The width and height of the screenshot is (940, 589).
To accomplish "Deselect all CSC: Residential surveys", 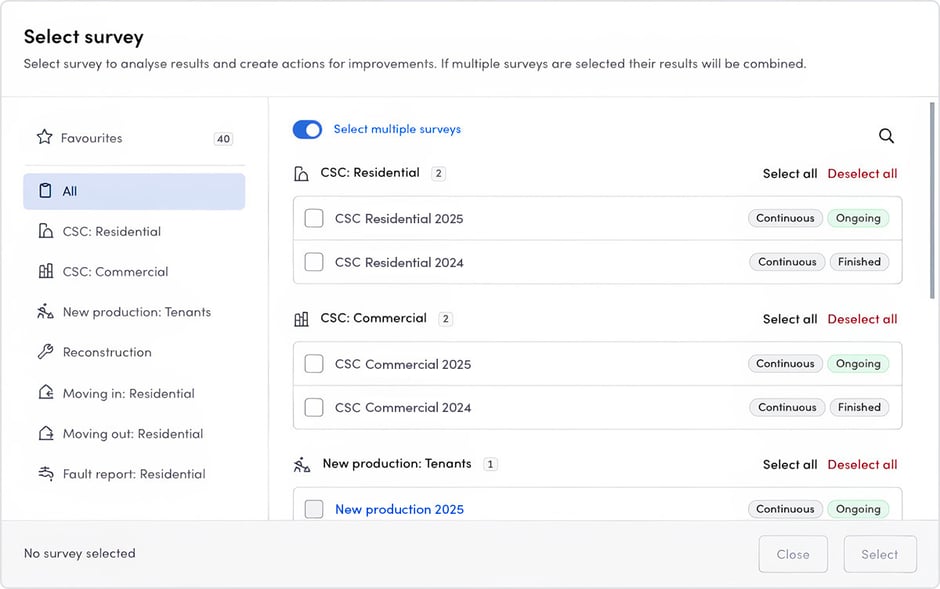I will pyautogui.click(x=862, y=174).
